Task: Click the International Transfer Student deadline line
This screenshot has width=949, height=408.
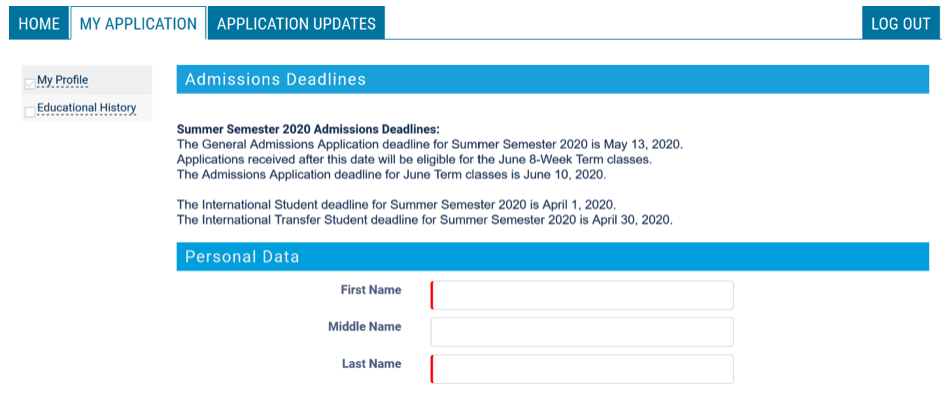Action: point(424,219)
